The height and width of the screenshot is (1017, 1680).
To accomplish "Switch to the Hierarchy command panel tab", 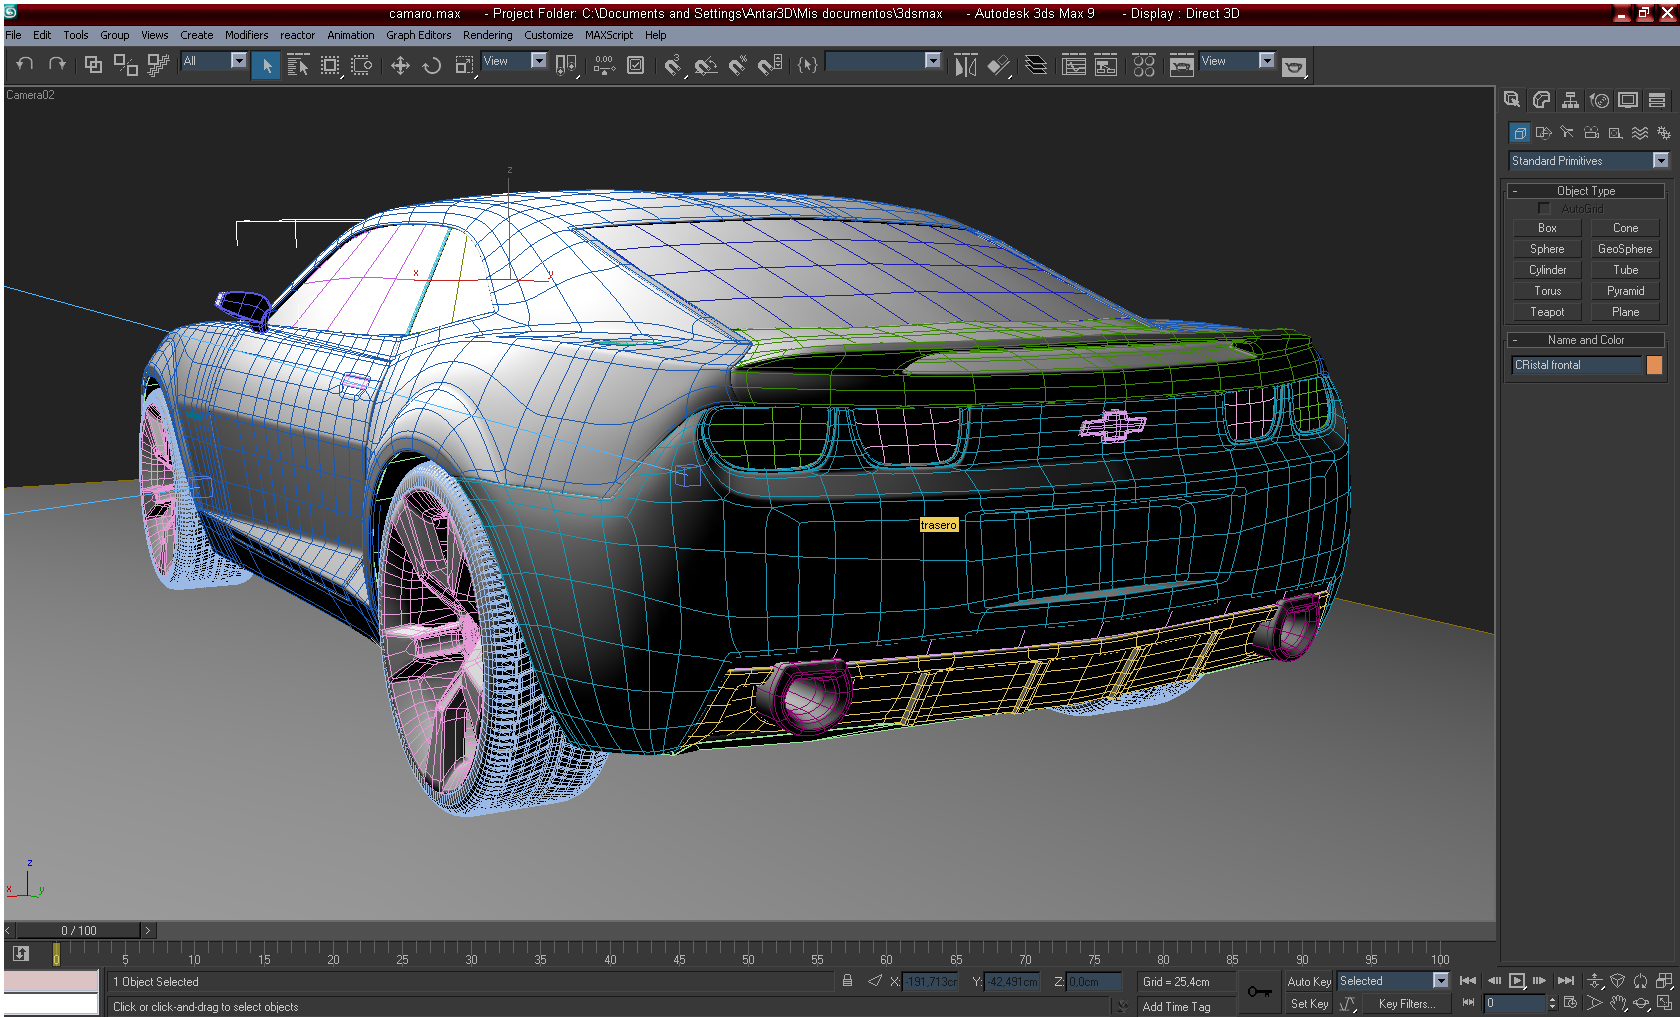I will point(1570,100).
